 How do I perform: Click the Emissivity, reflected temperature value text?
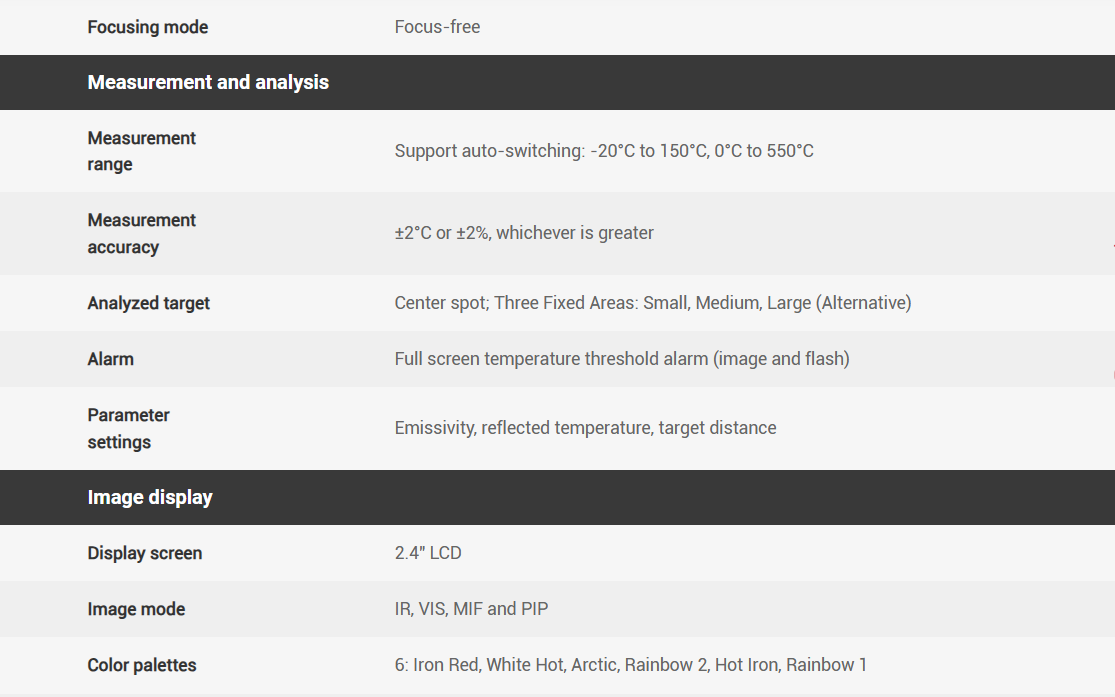(585, 428)
